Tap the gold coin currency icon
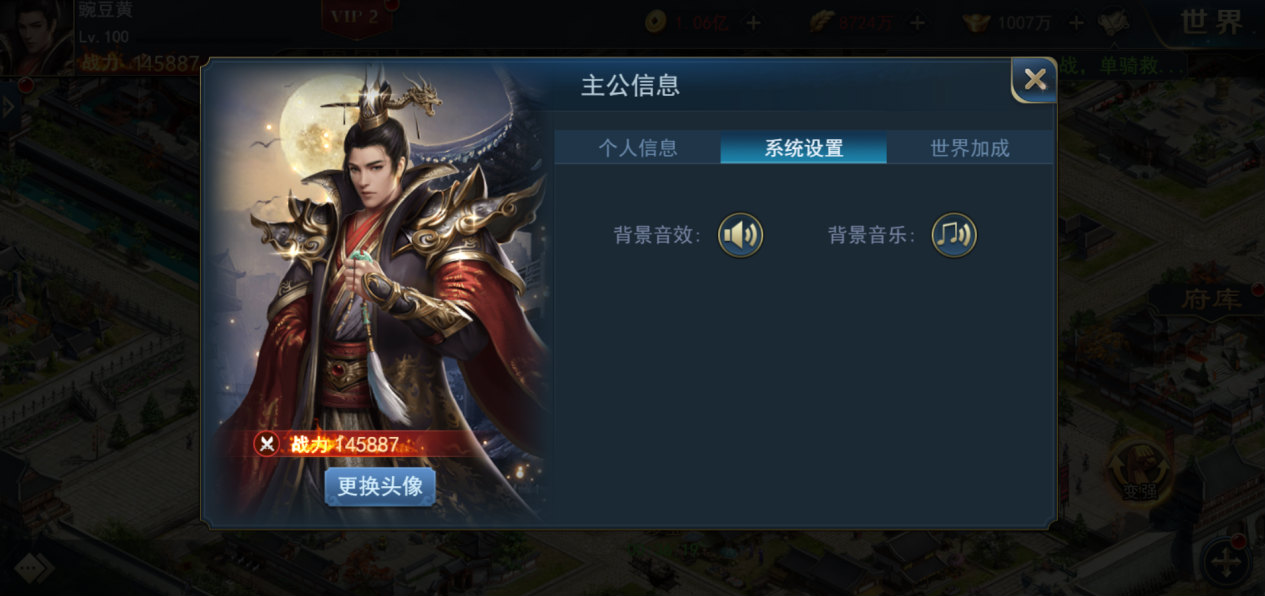Viewport: 1265px width, 596px height. point(655,22)
